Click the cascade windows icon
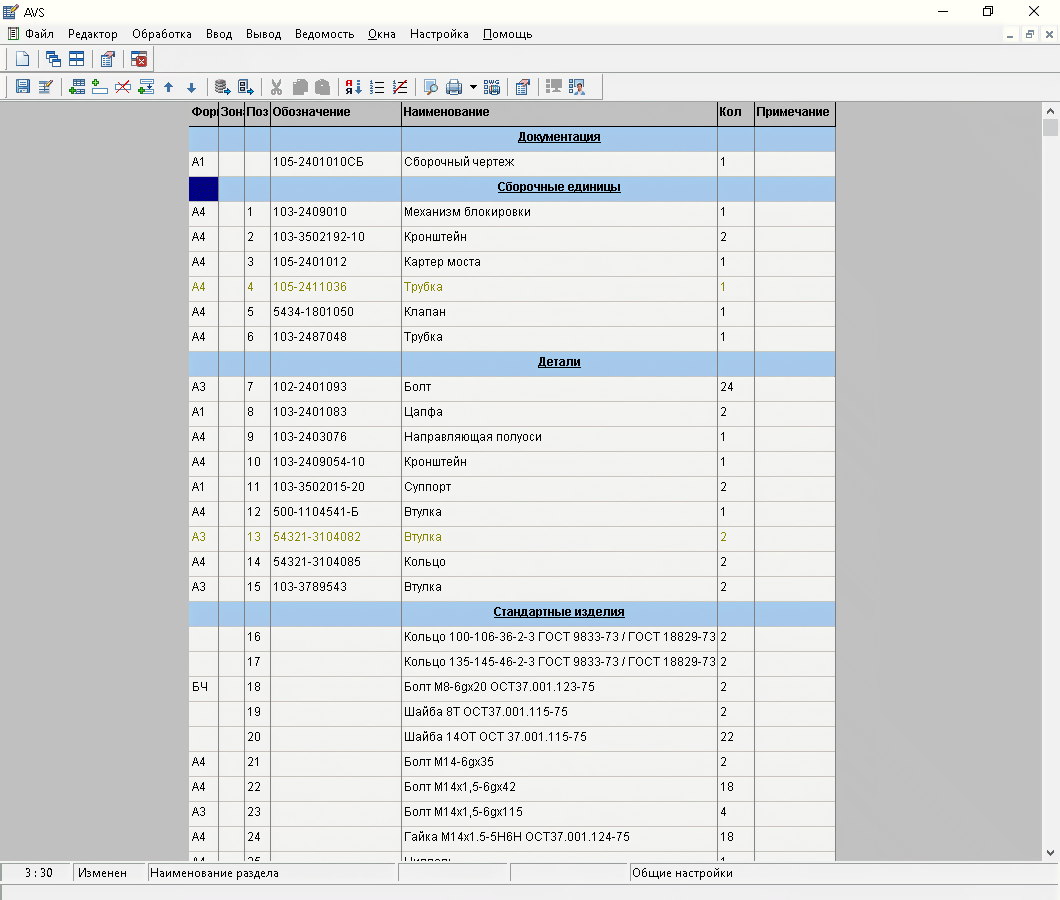Screen dimensions: 1060x900 click(x=54, y=59)
